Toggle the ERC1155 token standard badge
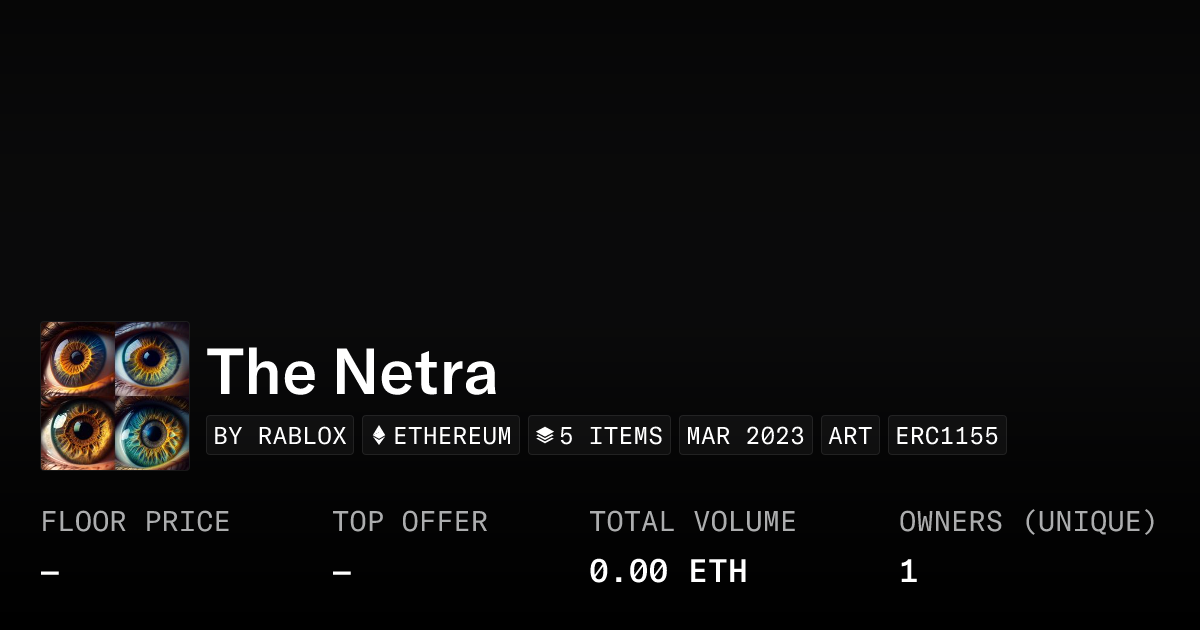1200x630 pixels. click(x=947, y=434)
